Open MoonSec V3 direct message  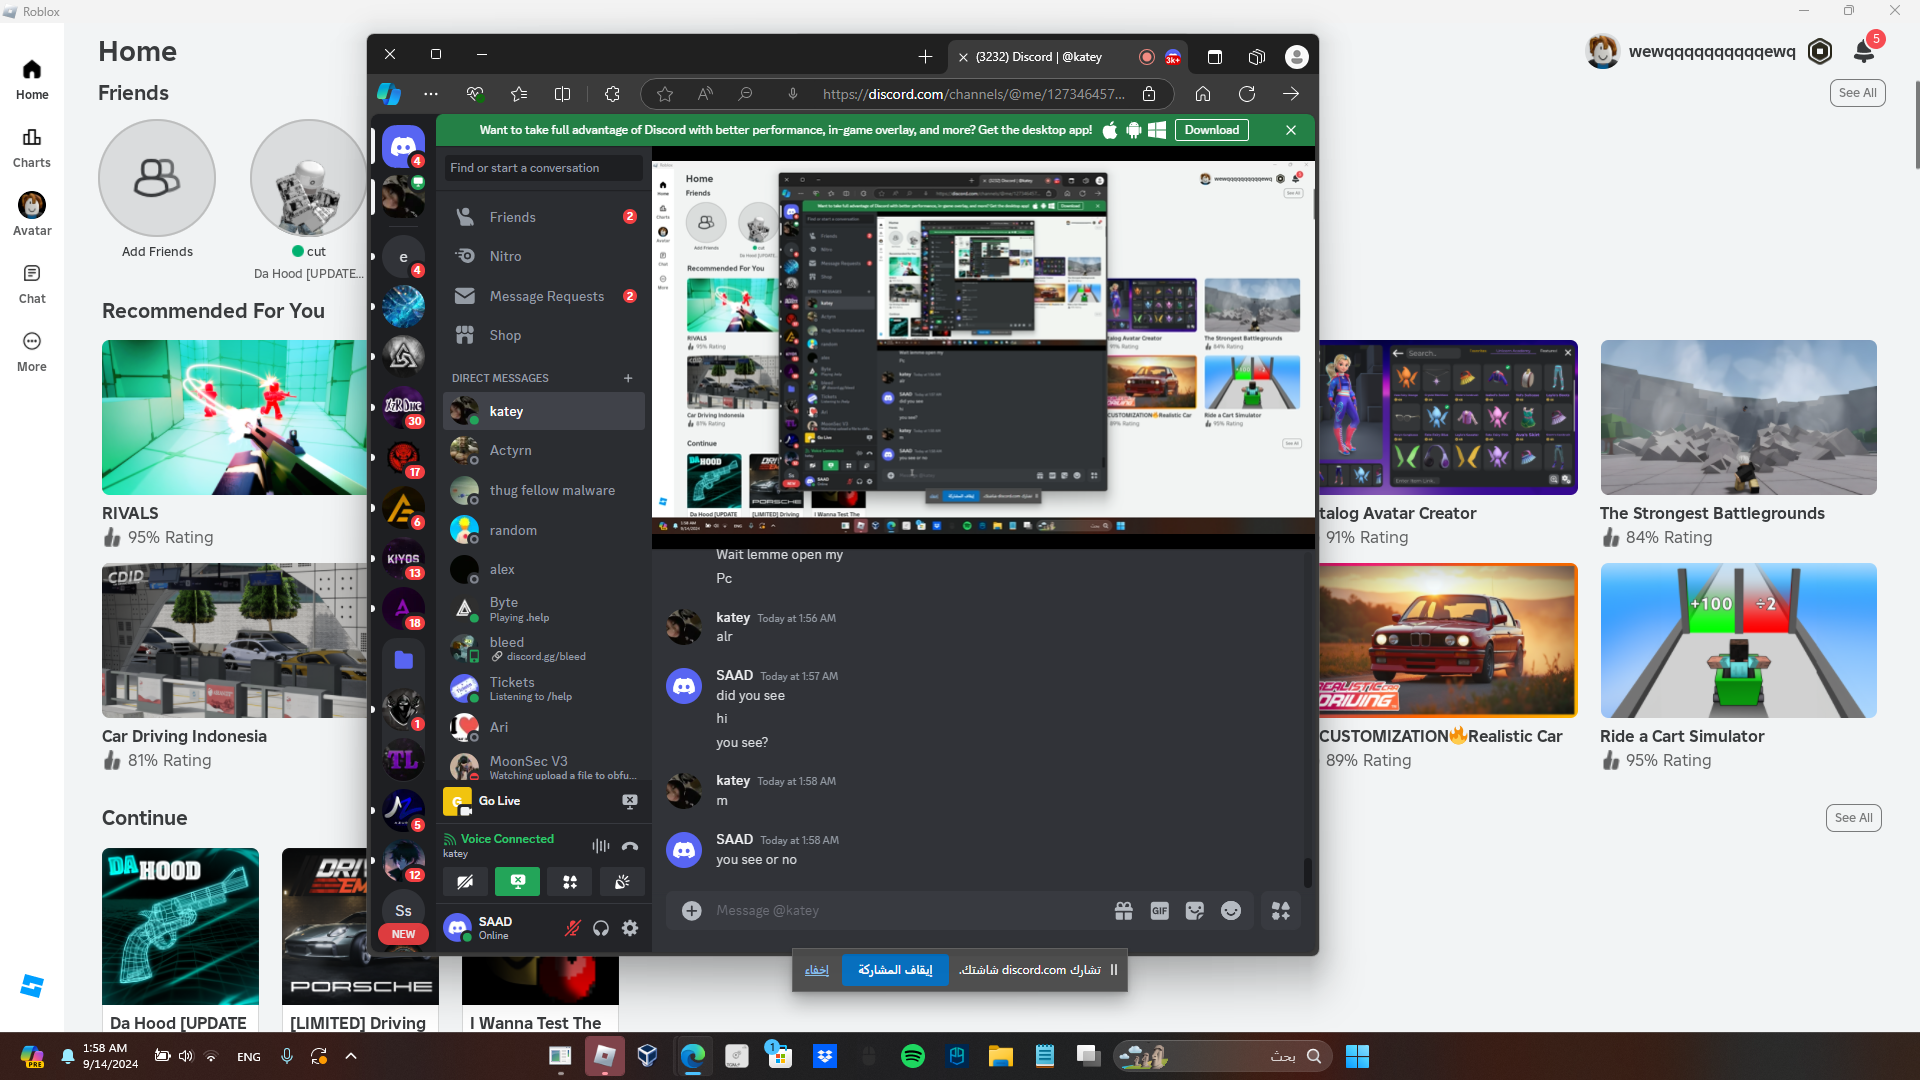(543, 767)
